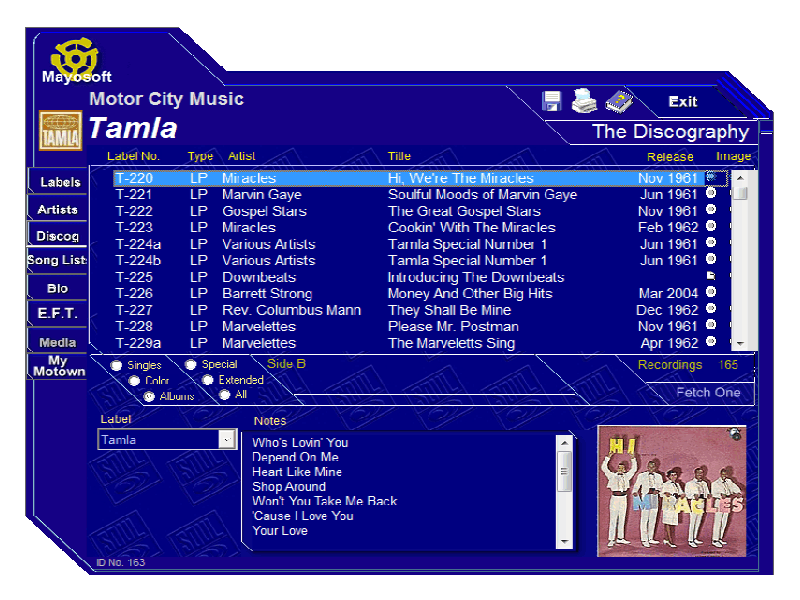Select row T-227 They Shall Be Mine
Image resolution: width=800 pixels, height=600 pixels.
409,310
